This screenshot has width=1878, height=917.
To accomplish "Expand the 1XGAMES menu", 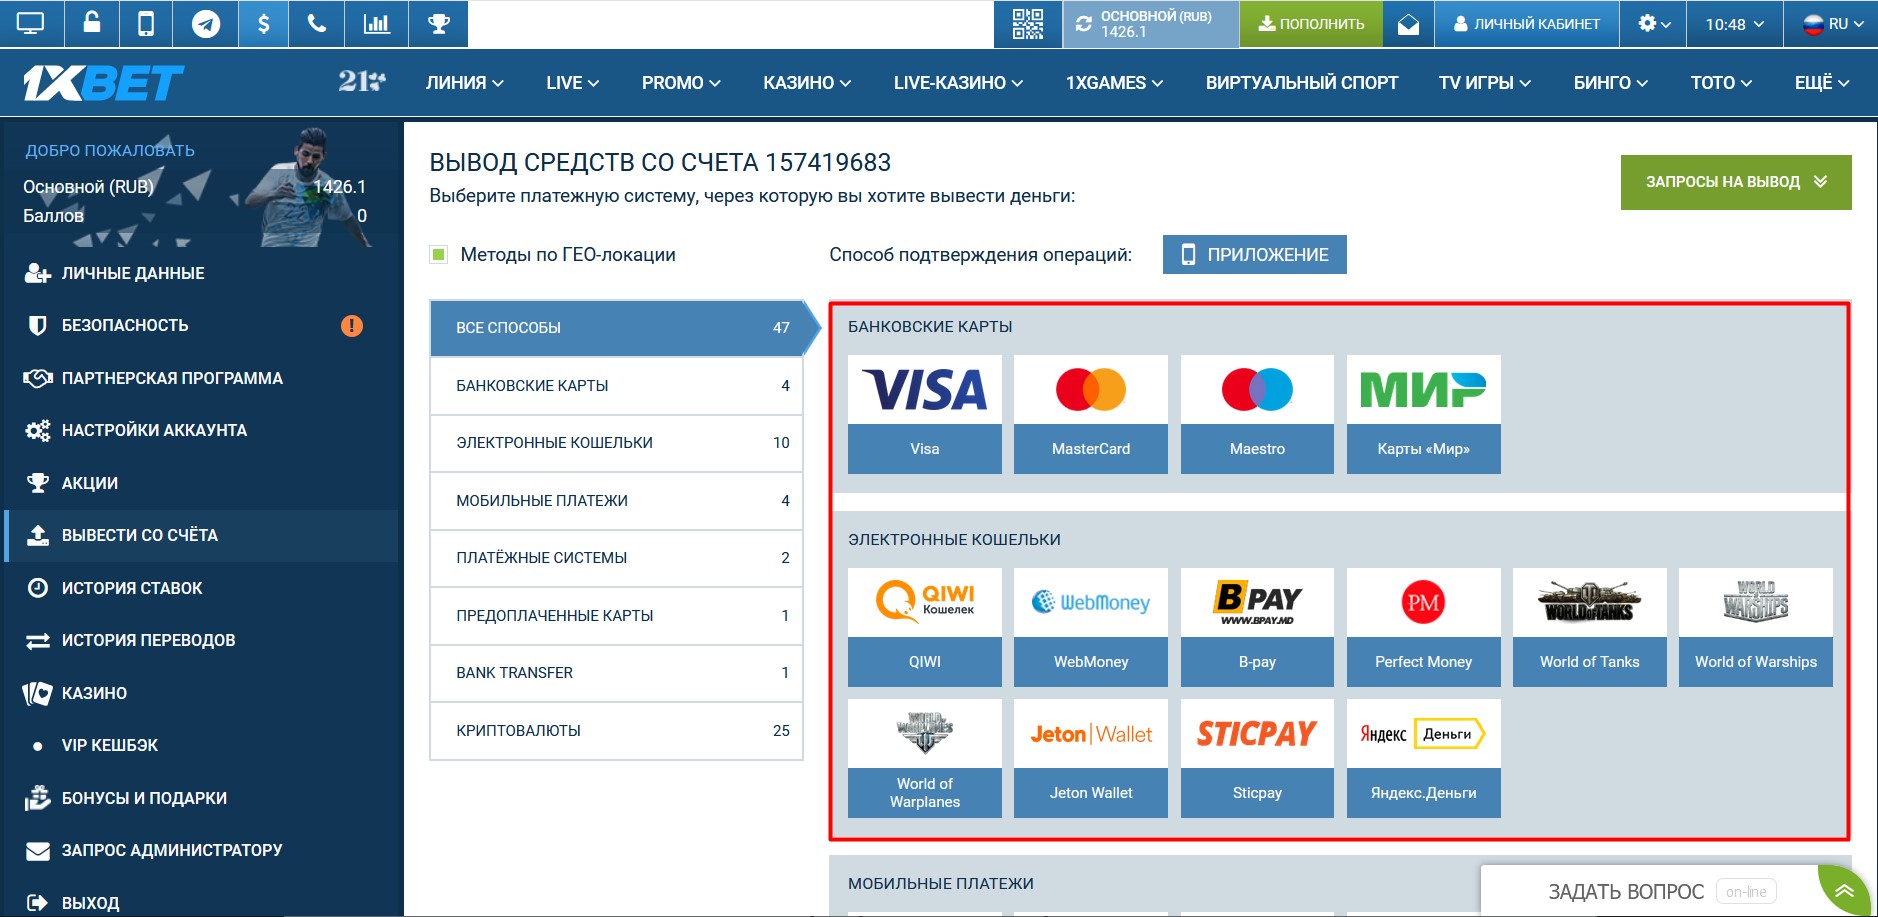I will pyautogui.click(x=1114, y=83).
